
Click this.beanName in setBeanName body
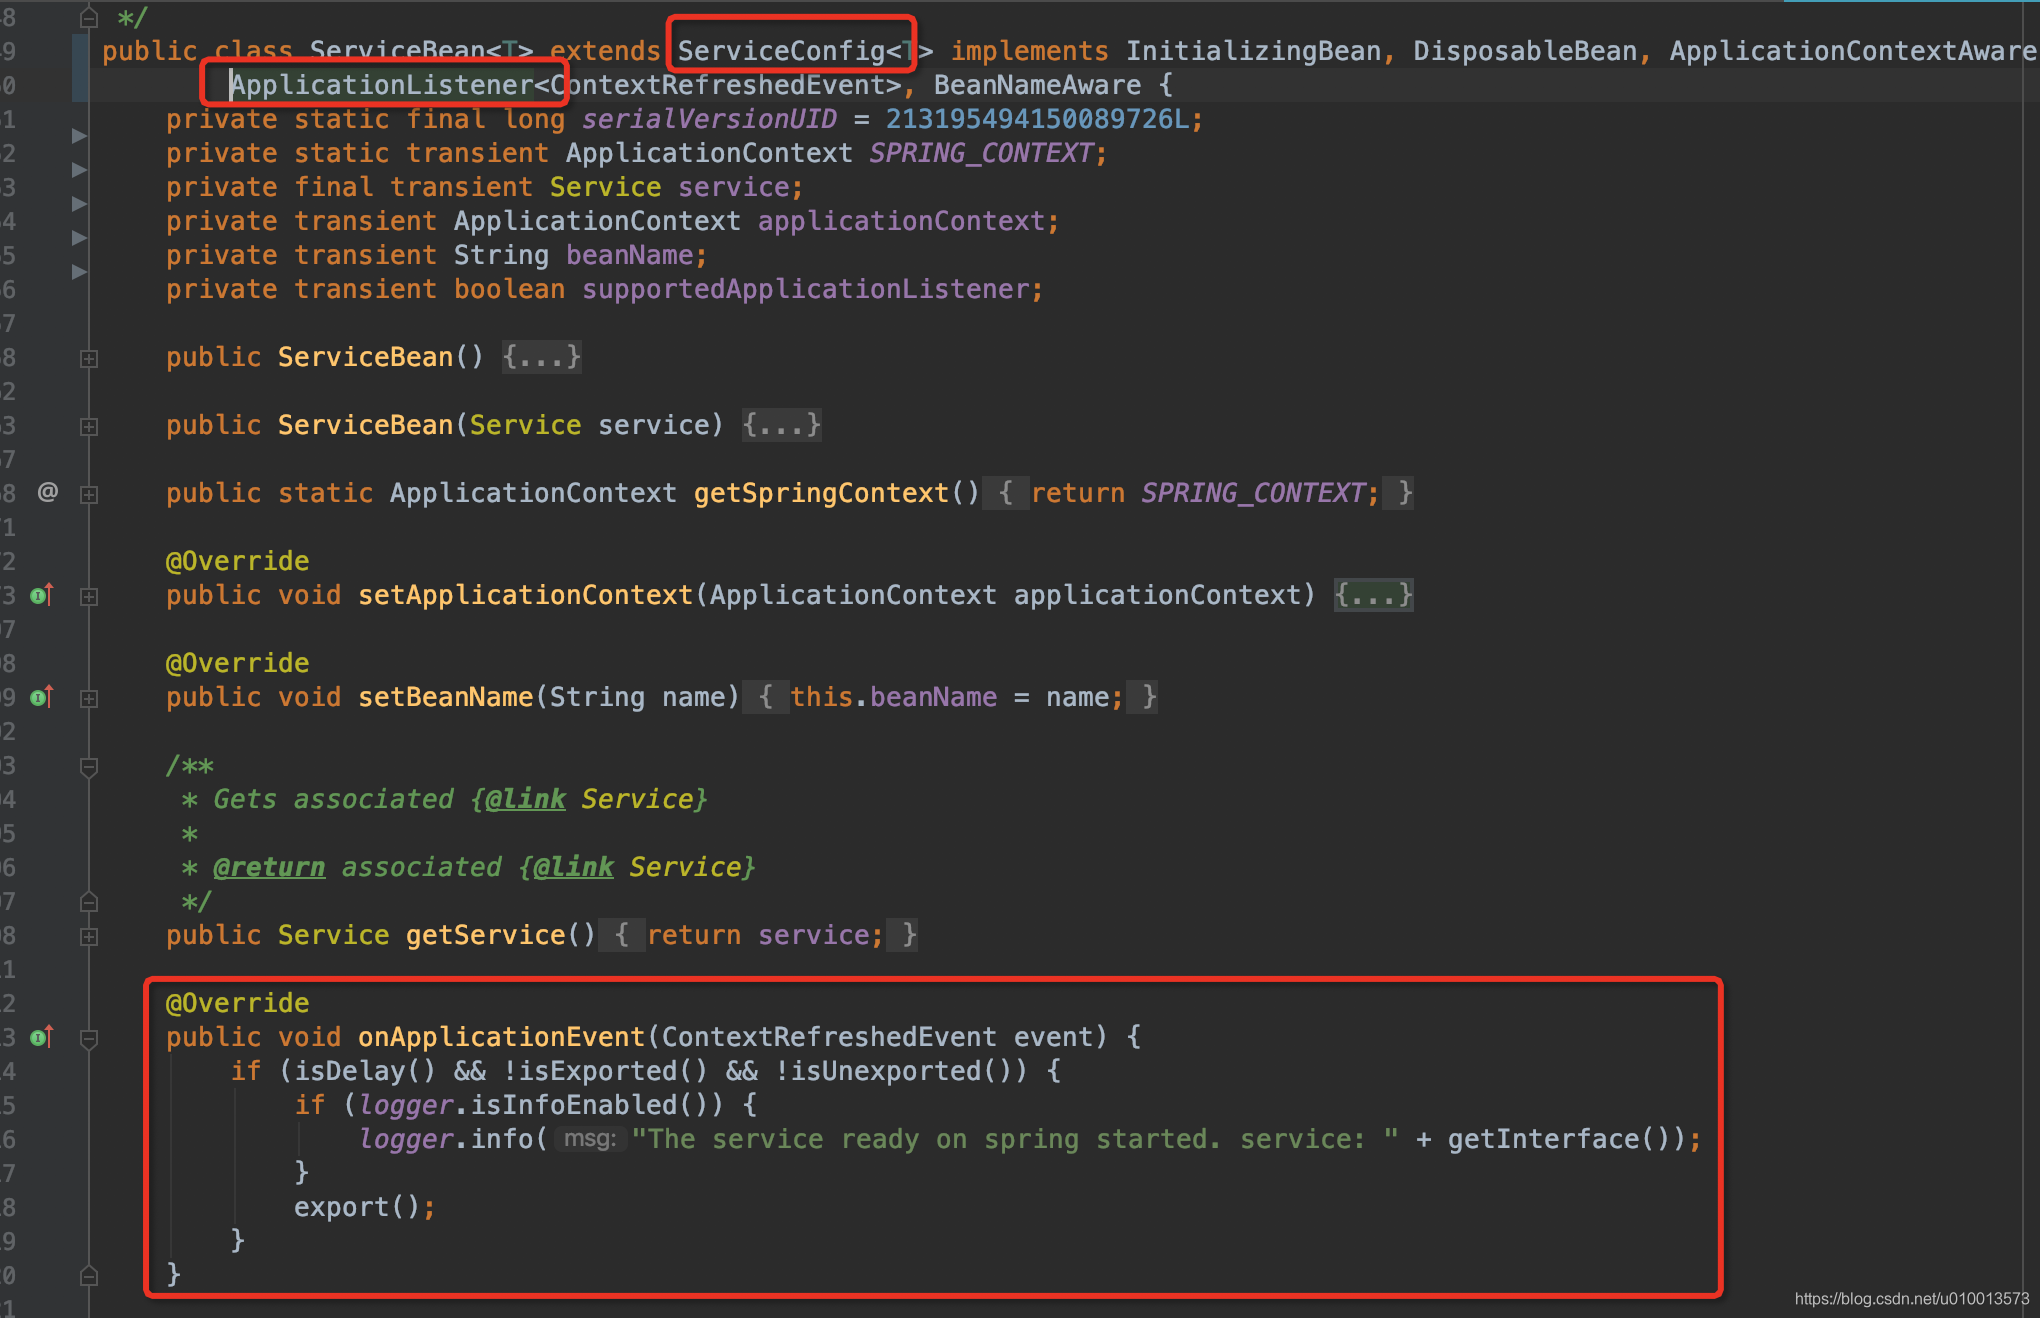click(x=894, y=697)
